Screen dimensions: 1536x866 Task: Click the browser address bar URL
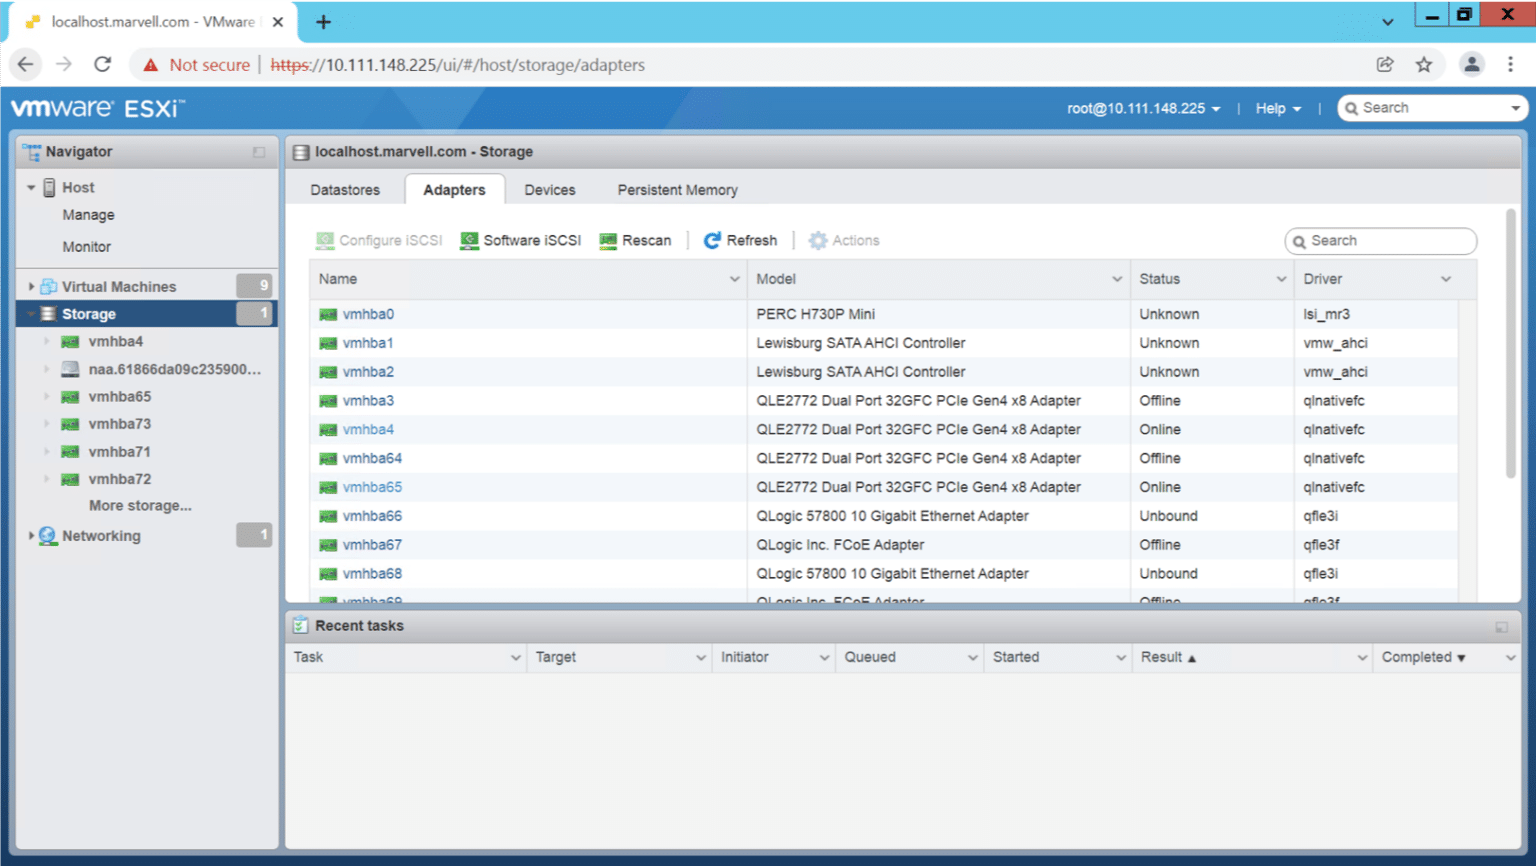(x=457, y=65)
